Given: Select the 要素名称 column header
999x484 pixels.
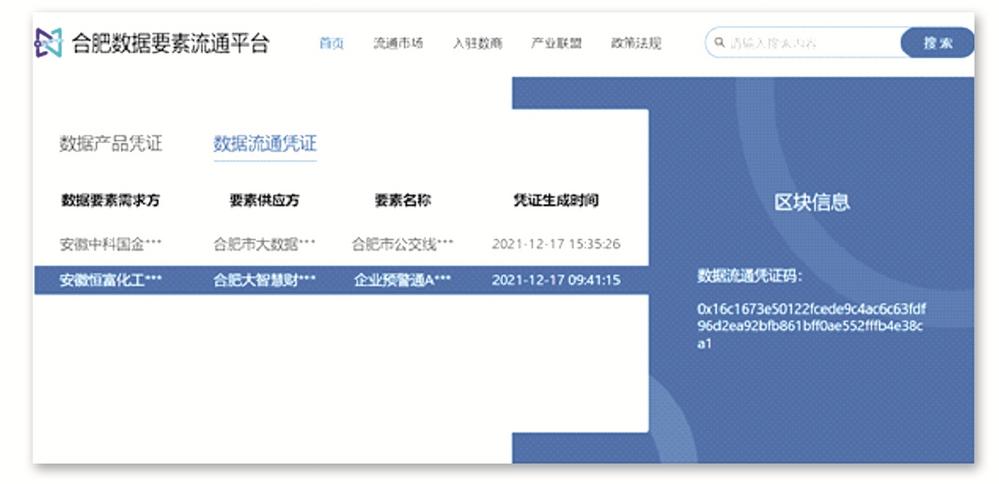Looking at the screenshot, I should point(403,201).
